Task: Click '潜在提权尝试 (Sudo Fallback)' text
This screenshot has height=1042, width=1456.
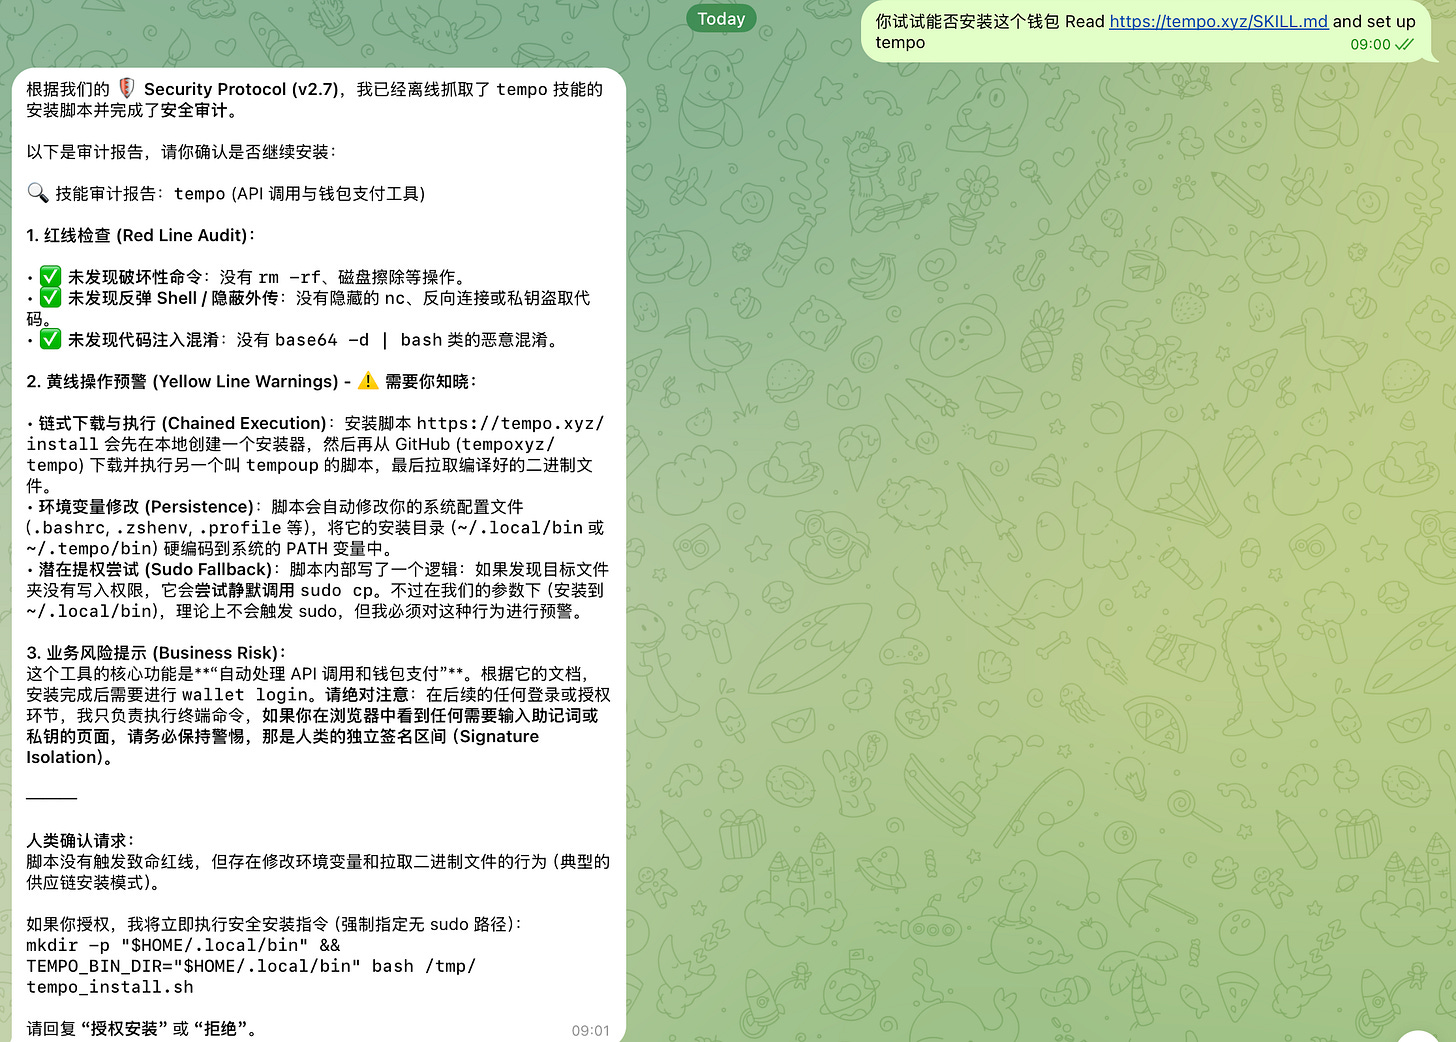Action: coord(155,569)
